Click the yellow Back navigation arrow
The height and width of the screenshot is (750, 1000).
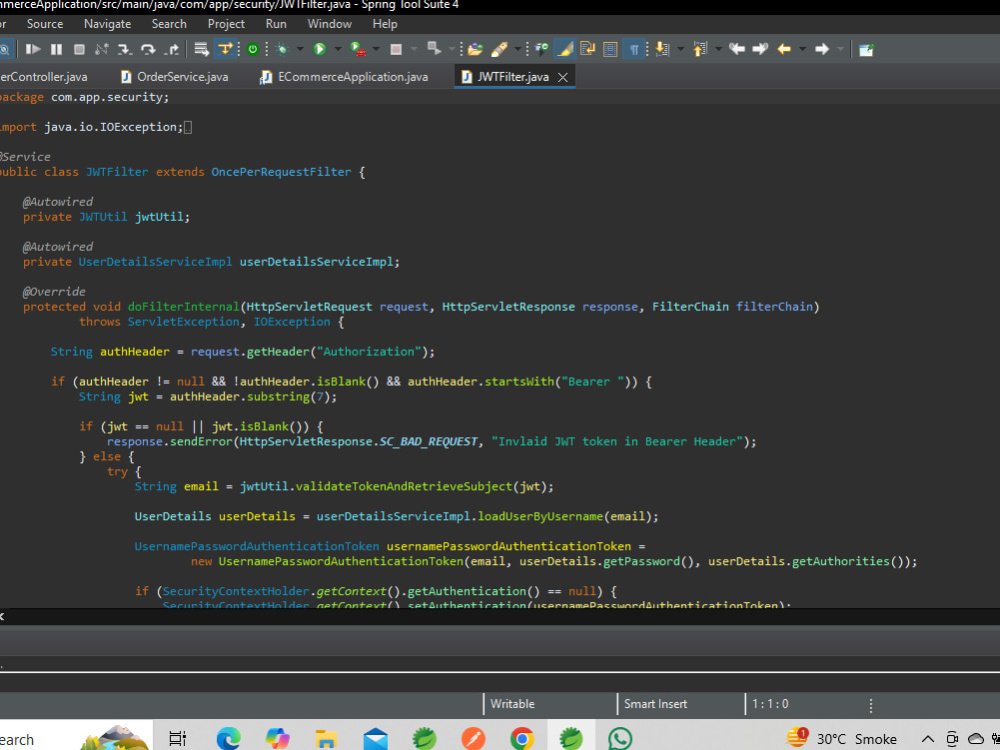(x=784, y=49)
